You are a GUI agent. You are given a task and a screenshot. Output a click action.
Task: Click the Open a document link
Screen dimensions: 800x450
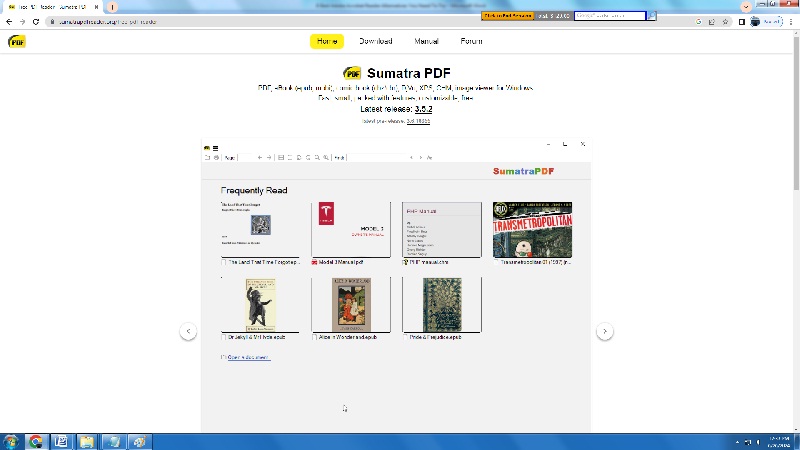(x=248, y=357)
